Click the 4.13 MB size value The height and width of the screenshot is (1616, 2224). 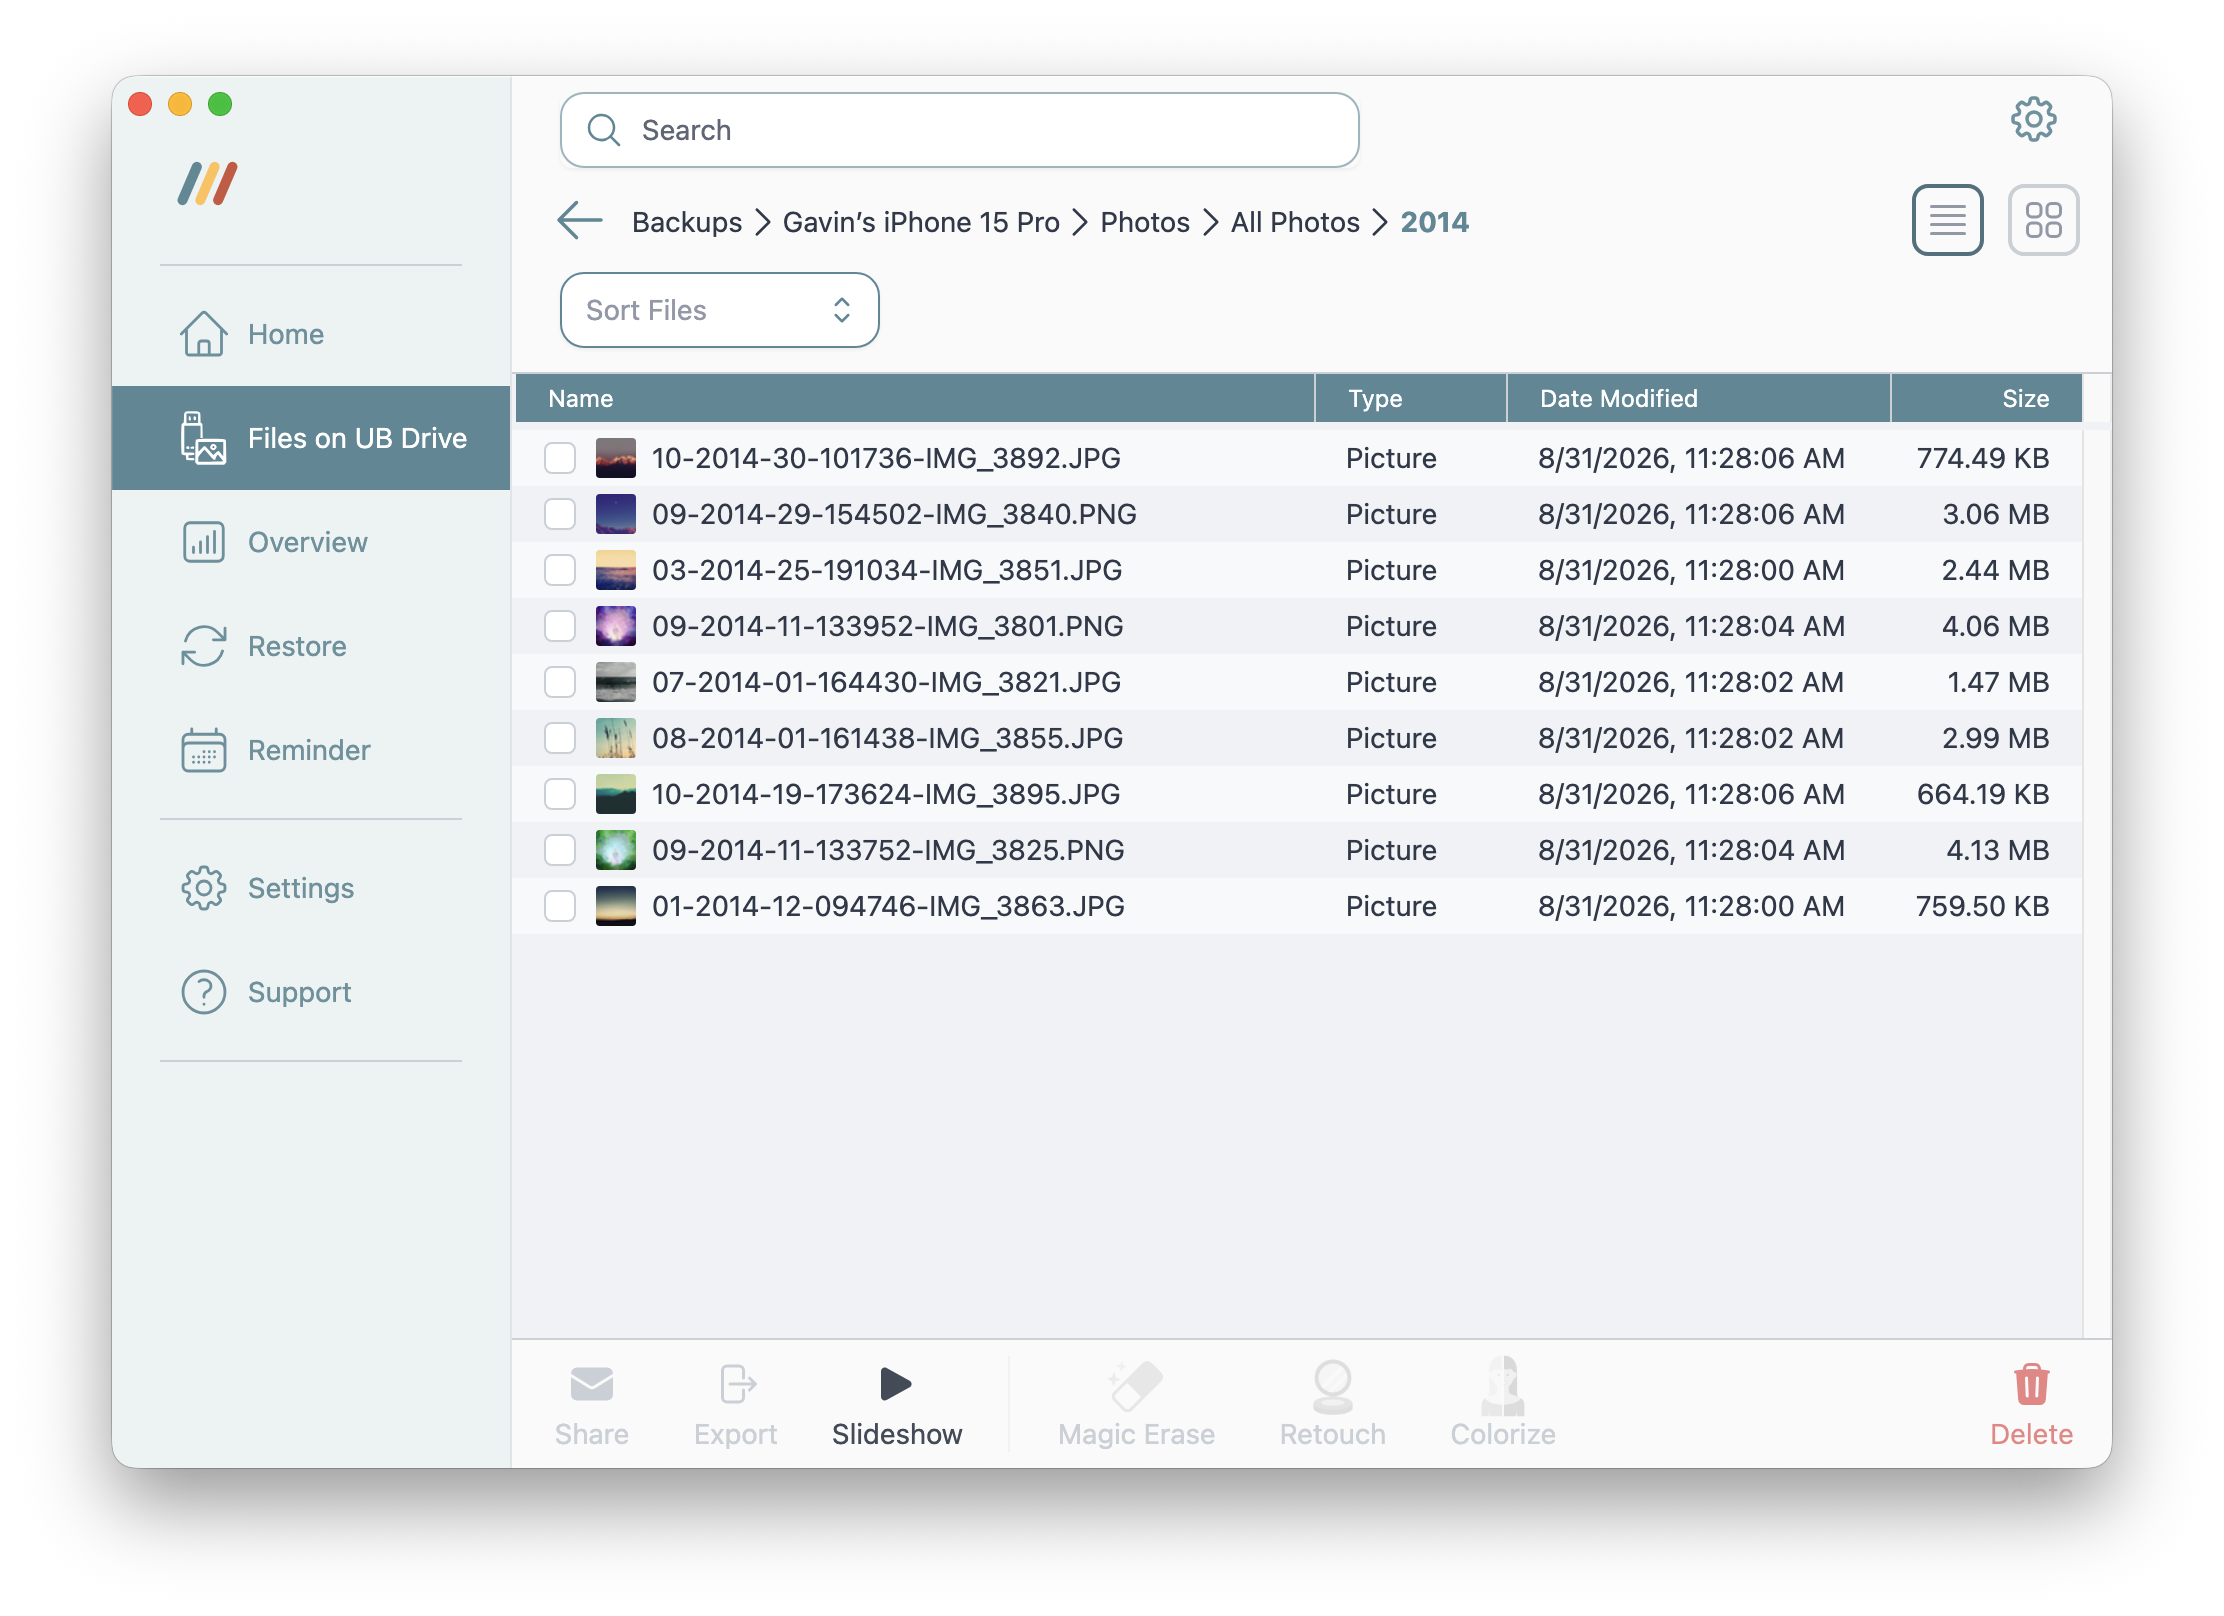click(1997, 850)
